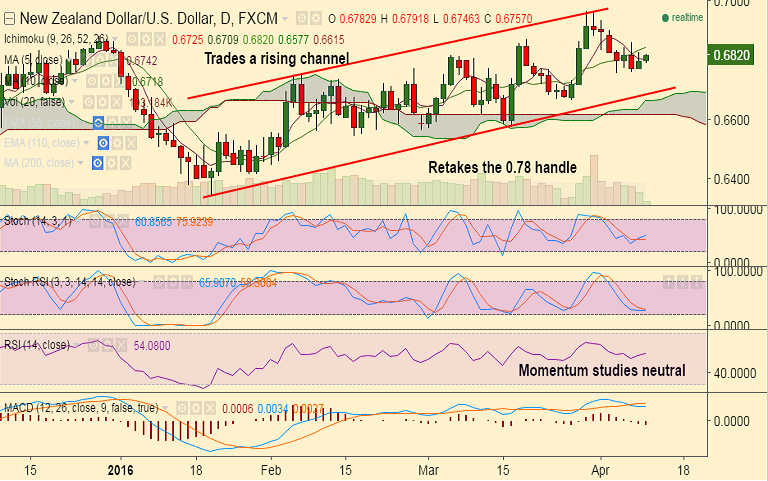Open the EMA (55, close) settings gear
This screenshot has height=481, width=768.
112,122
